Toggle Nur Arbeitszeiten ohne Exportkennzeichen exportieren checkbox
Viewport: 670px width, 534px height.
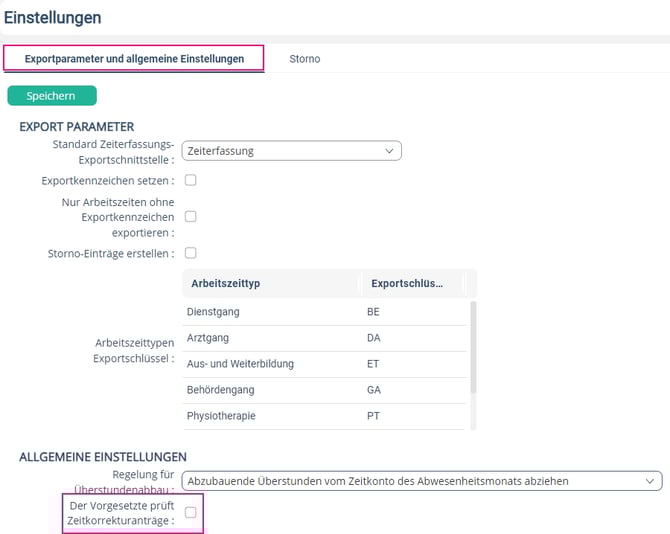coord(191,216)
